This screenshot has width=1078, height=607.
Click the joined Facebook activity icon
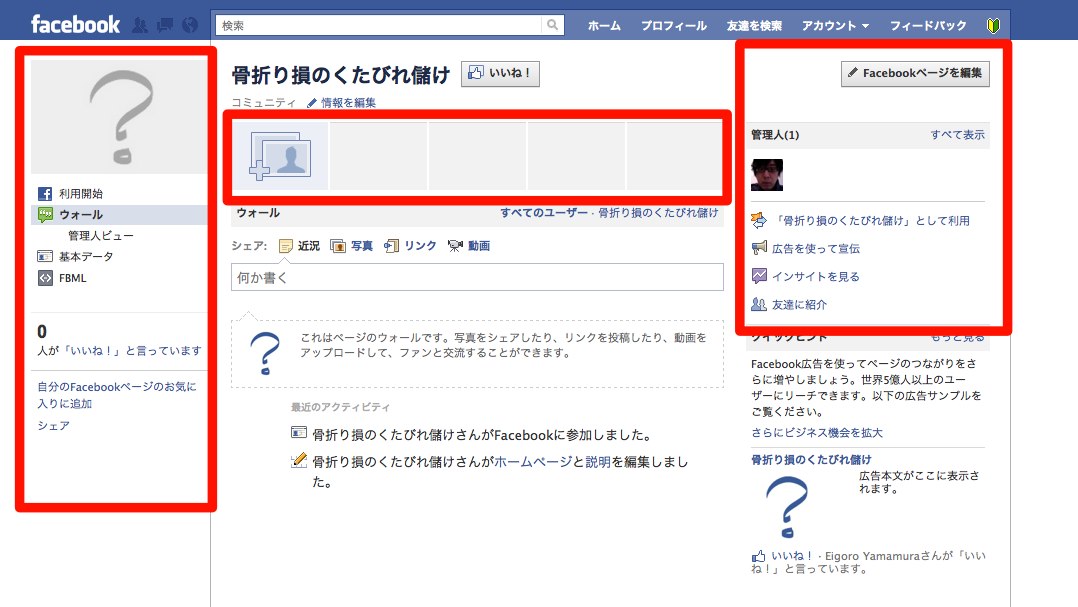pyautogui.click(x=298, y=433)
